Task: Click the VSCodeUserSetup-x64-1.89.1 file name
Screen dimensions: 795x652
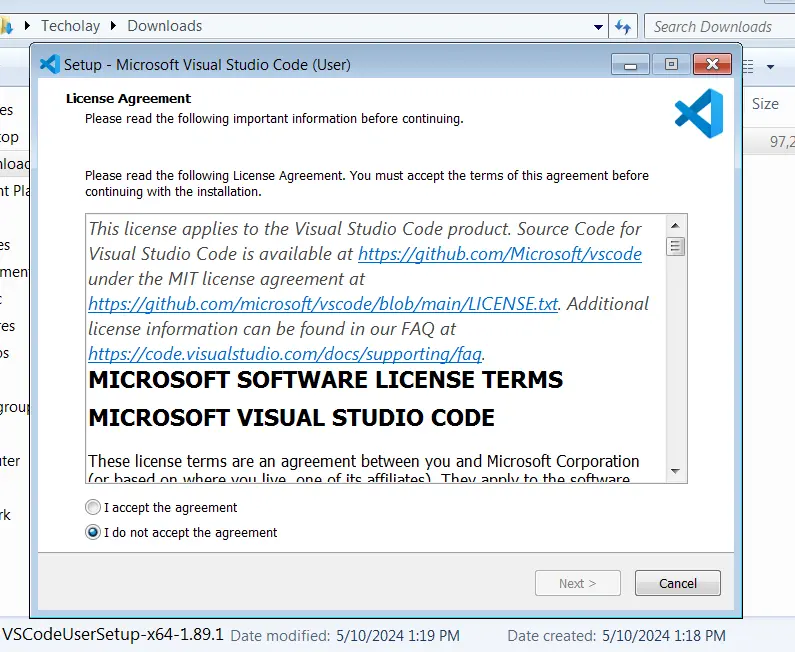Action: (113, 634)
